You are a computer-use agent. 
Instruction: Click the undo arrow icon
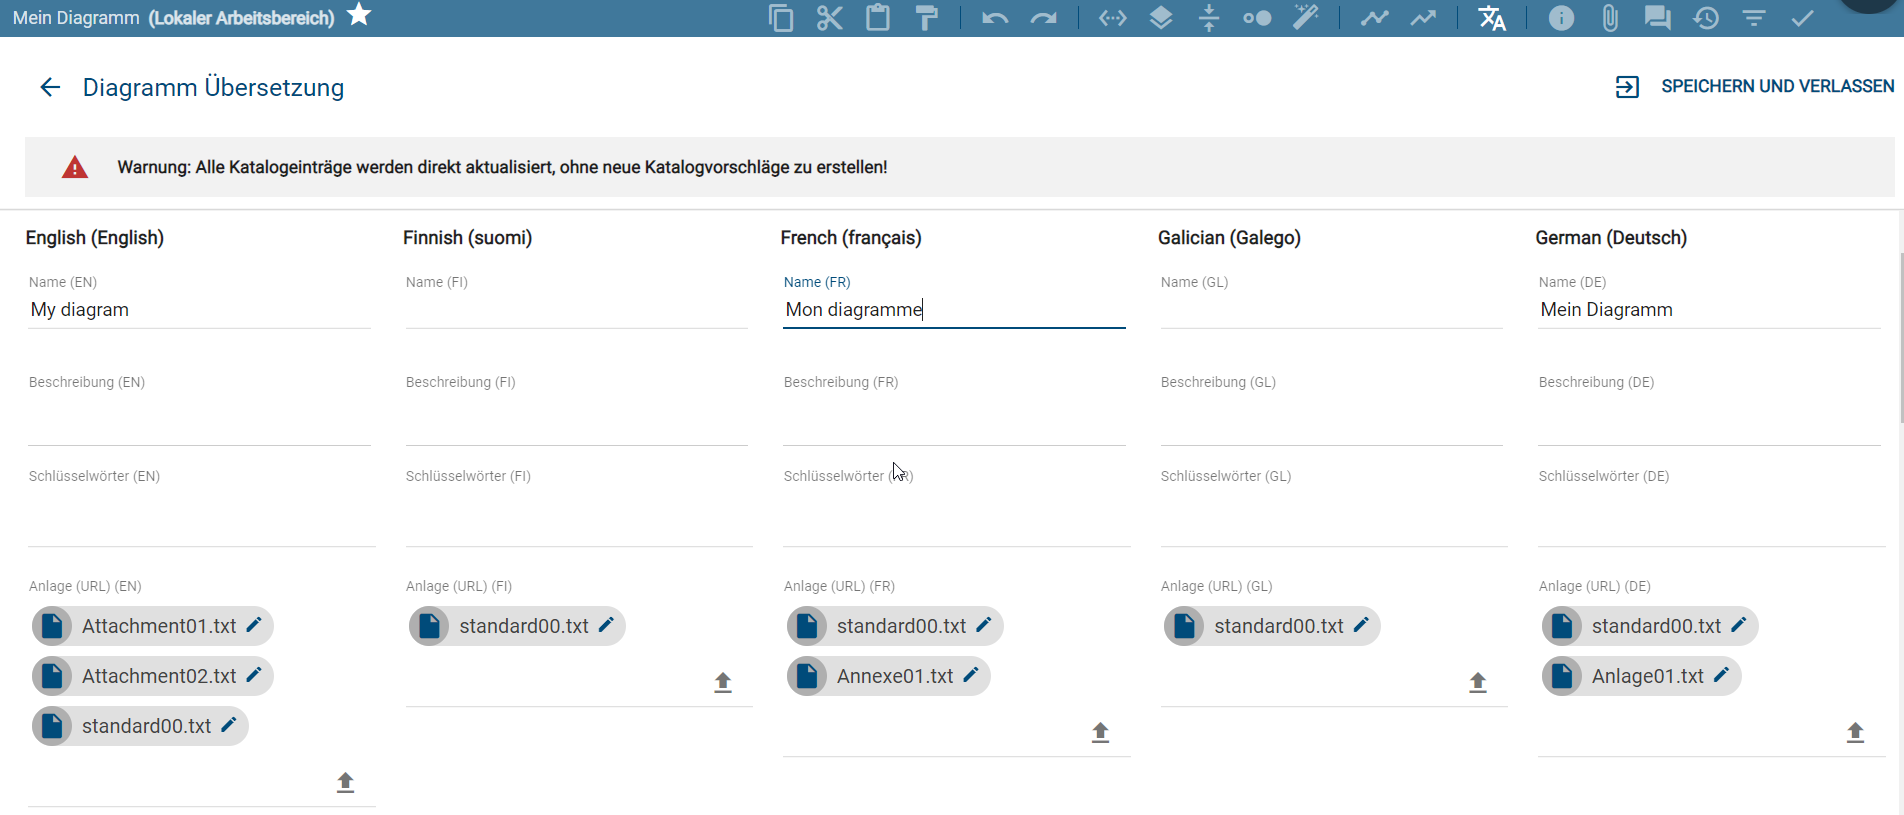(x=994, y=18)
